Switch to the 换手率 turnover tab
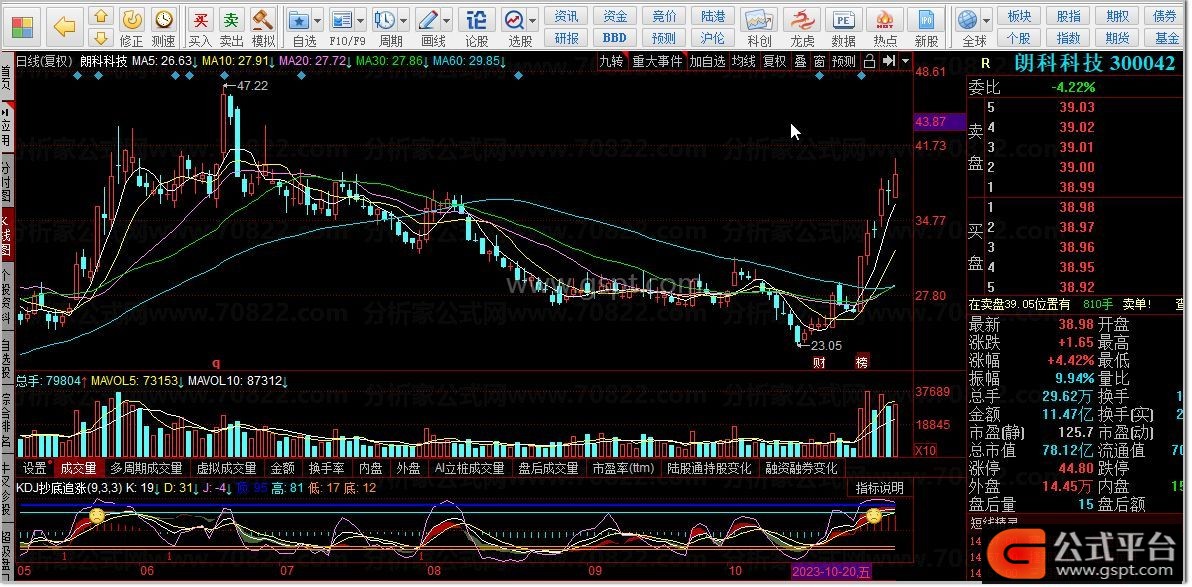Image resolution: width=1192 pixels, height=587 pixels. pyautogui.click(x=326, y=468)
